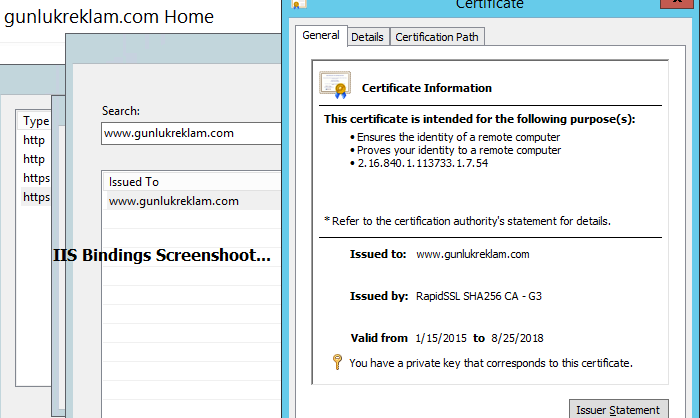Click the Issued by value RapidSSL SHA256 CA - G3
Viewport: 700px width, 418px height.
point(479,296)
